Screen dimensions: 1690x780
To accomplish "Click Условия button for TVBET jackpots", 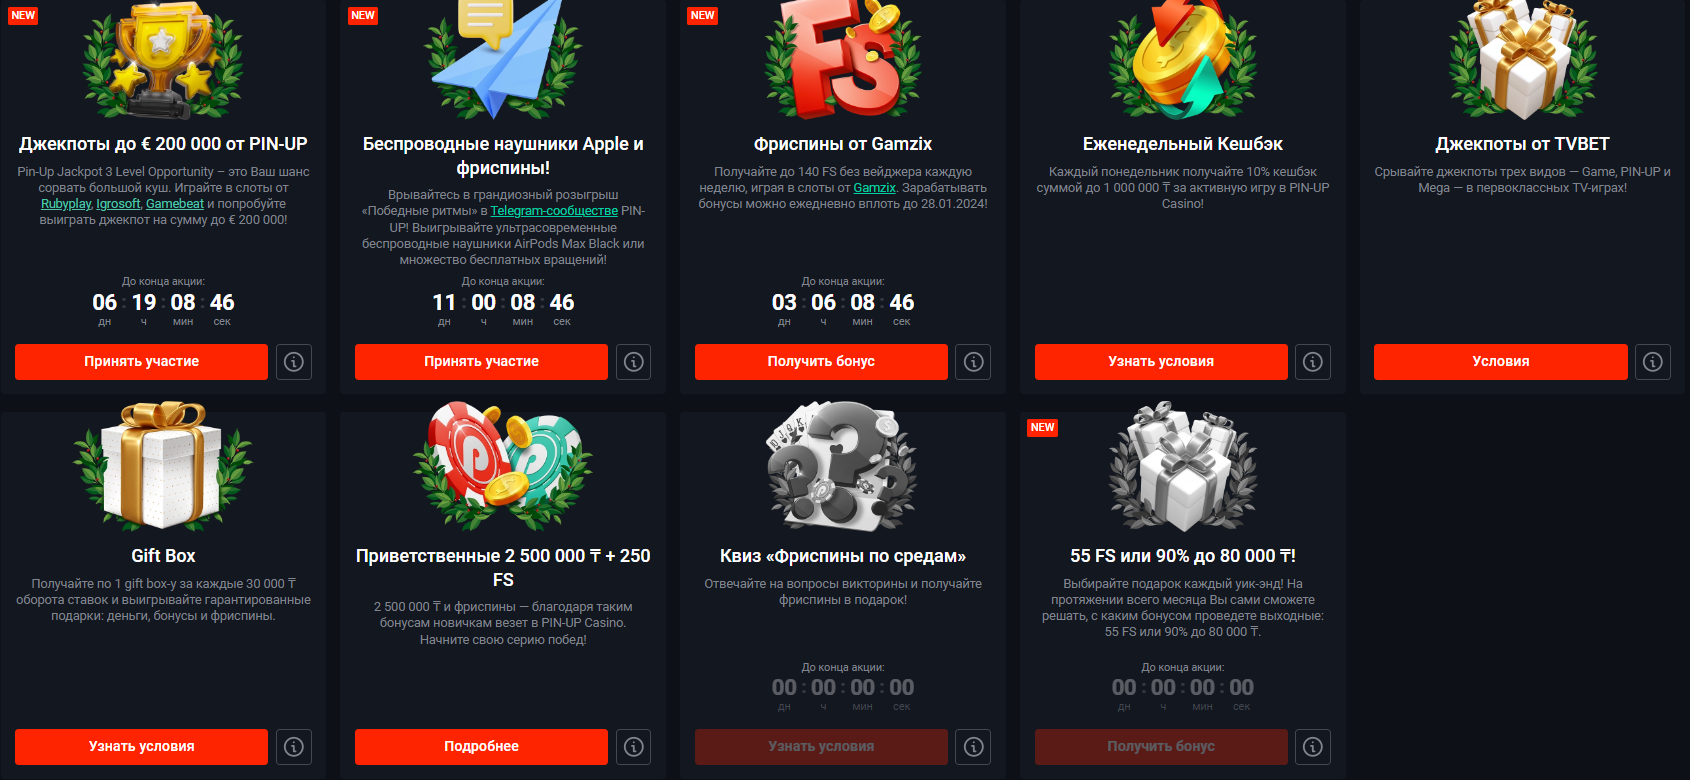I will tap(1500, 362).
